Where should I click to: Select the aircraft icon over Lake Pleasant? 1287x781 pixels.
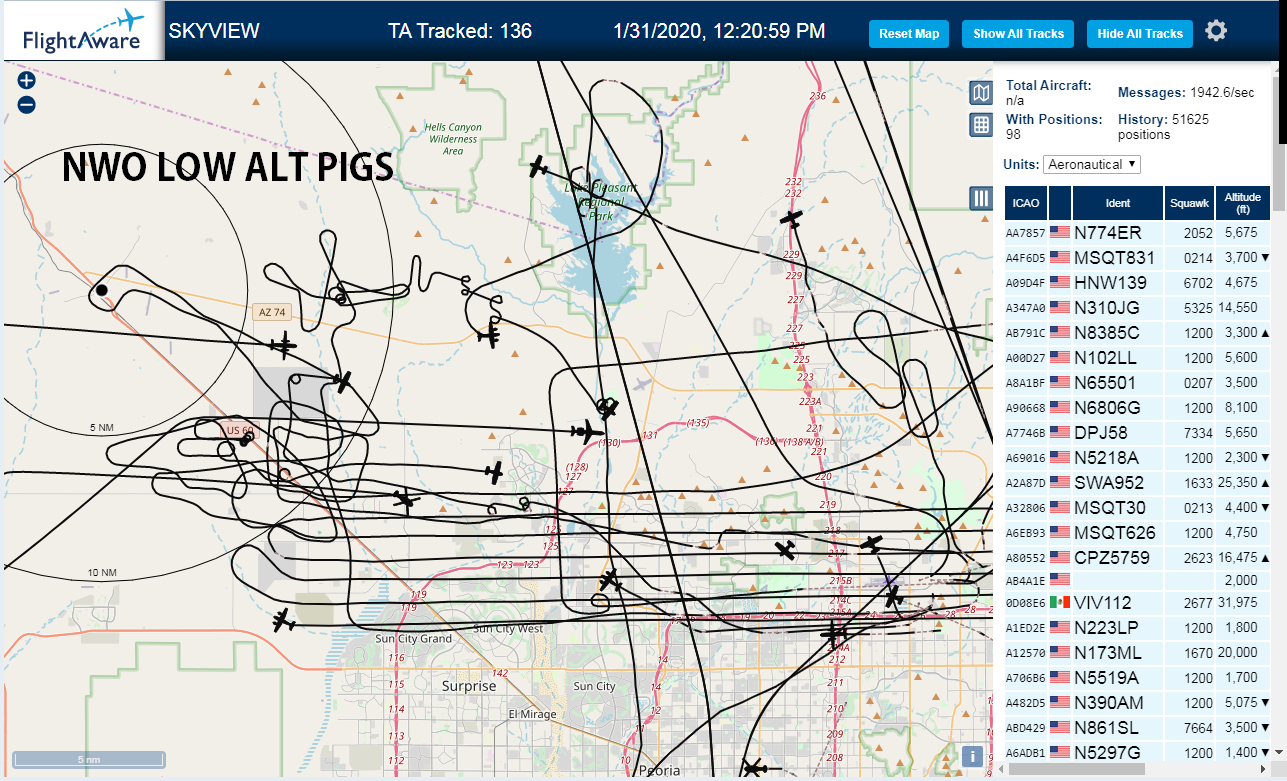[x=540, y=166]
